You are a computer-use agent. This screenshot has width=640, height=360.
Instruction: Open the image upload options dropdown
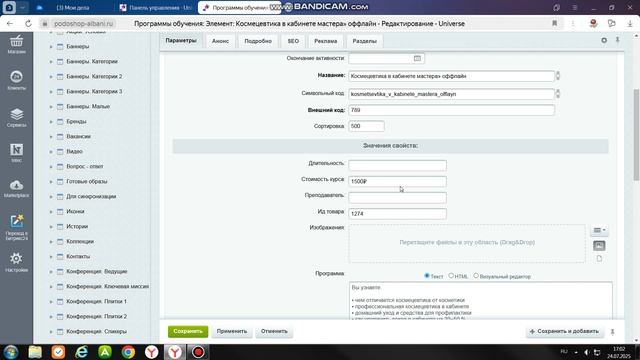pos(599,230)
